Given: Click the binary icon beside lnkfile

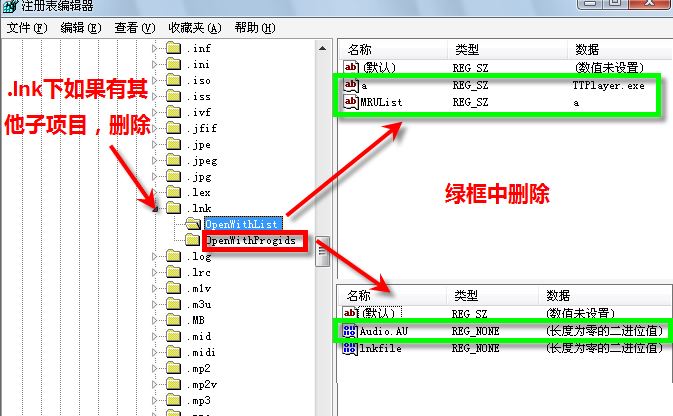Looking at the screenshot, I should click(x=350, y=348).
